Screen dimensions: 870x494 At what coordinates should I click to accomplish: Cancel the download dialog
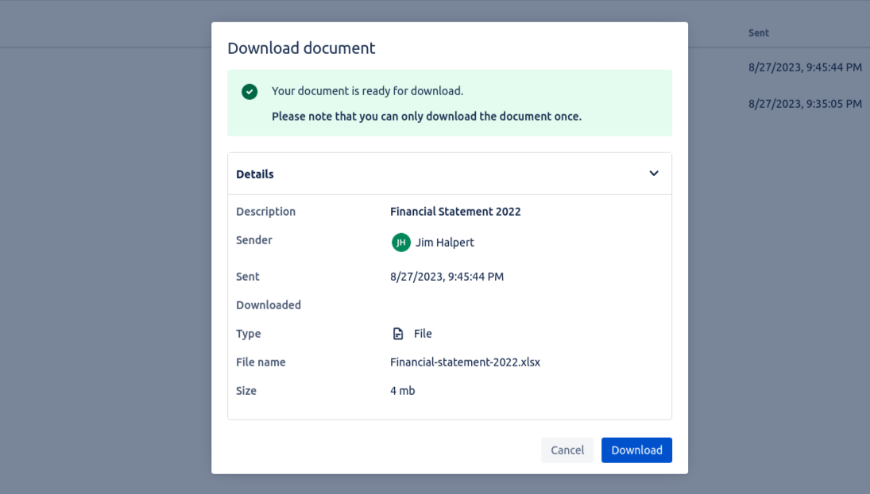tap(567, 450)
